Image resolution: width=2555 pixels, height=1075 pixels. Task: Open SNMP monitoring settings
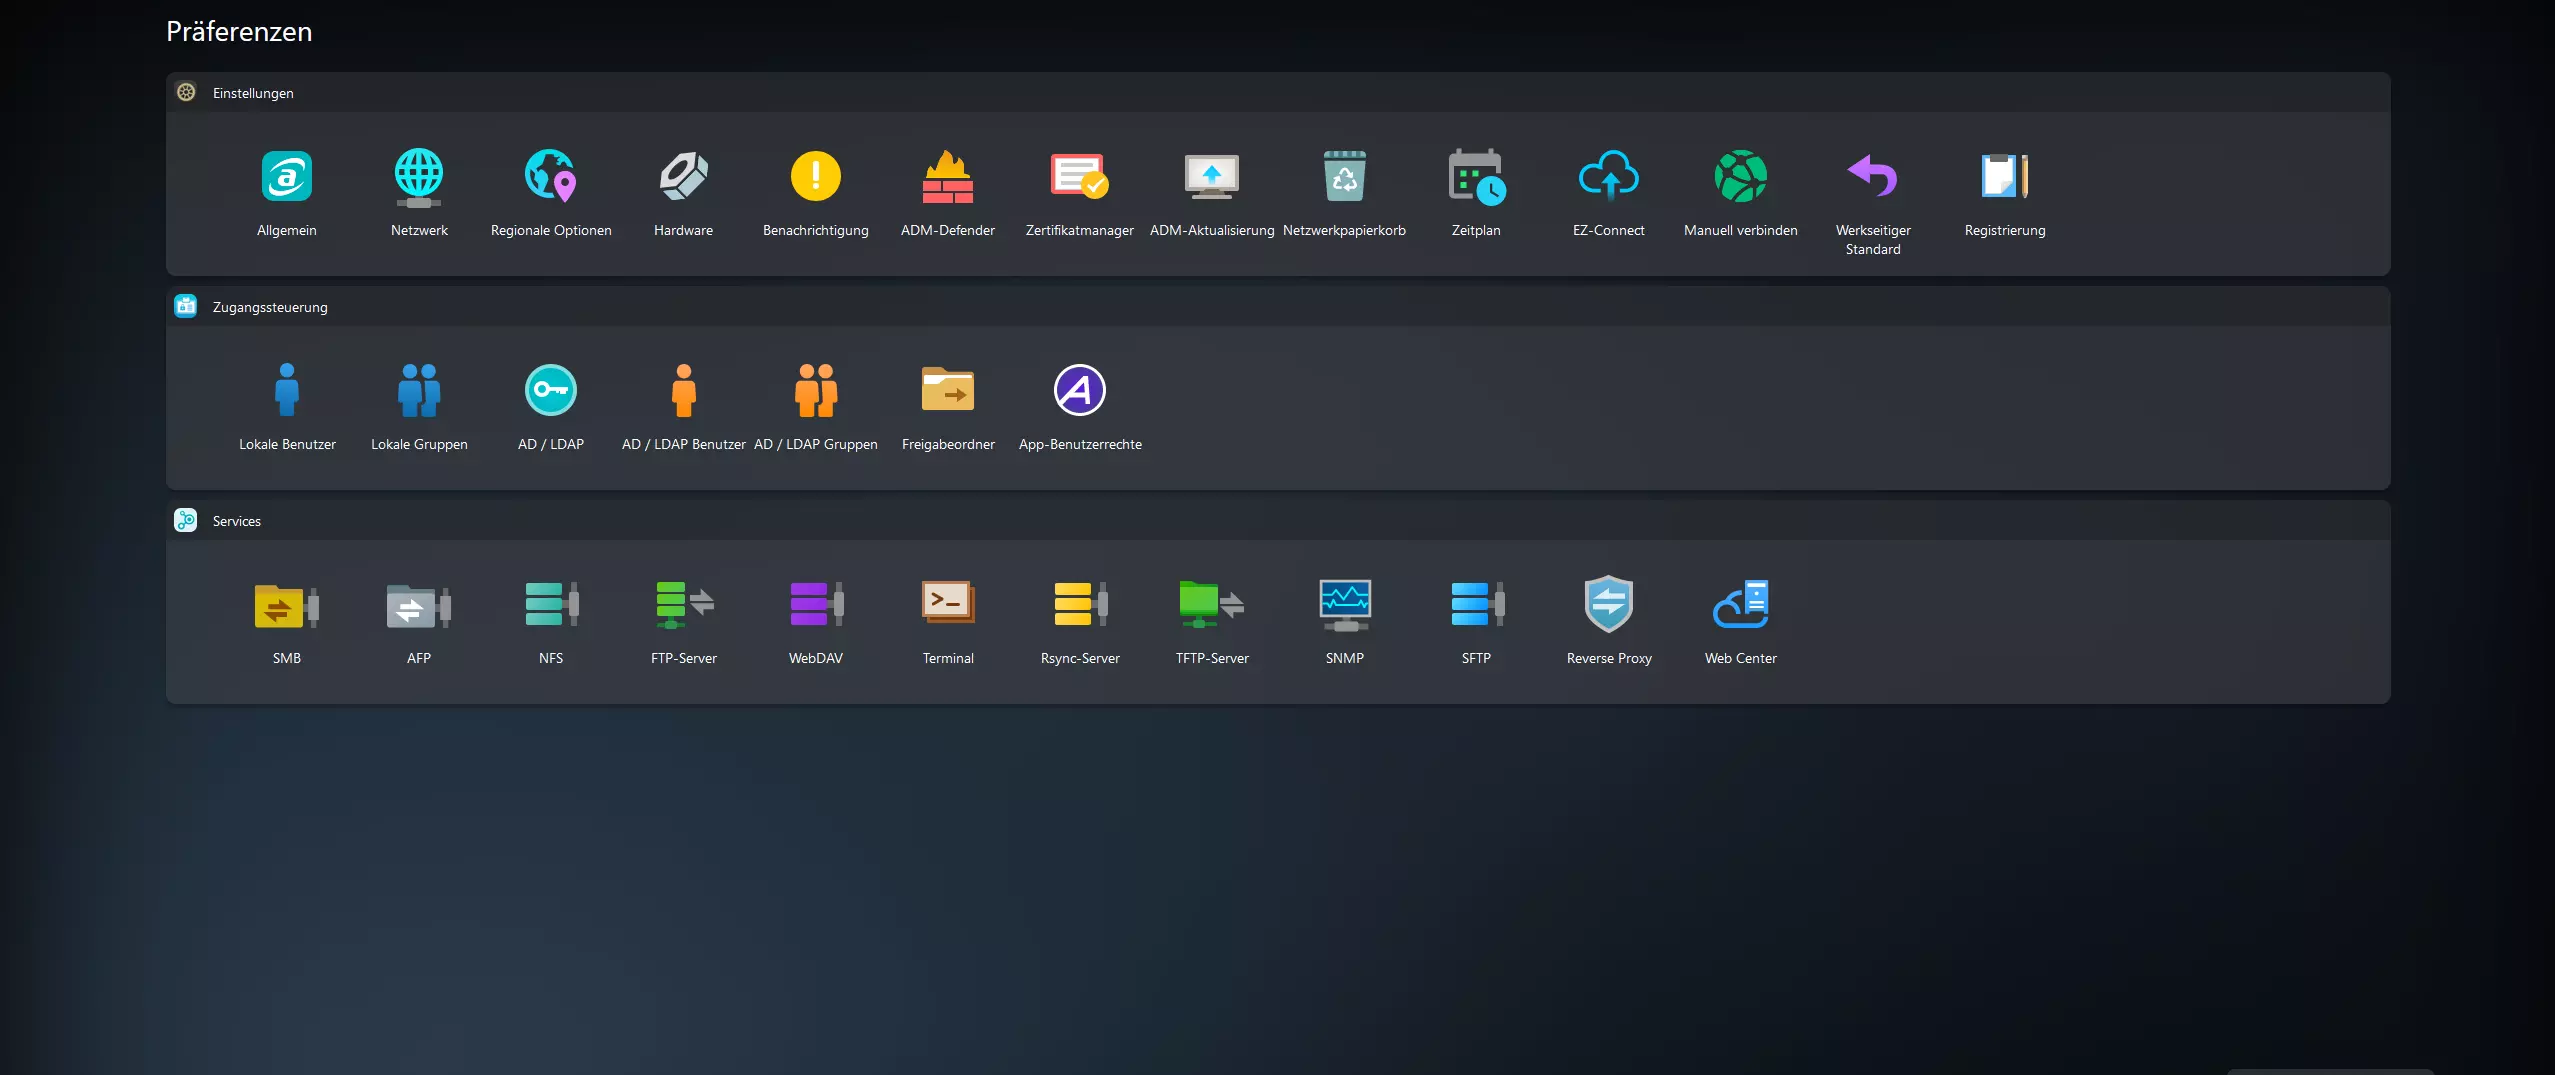coord(1345,605)
